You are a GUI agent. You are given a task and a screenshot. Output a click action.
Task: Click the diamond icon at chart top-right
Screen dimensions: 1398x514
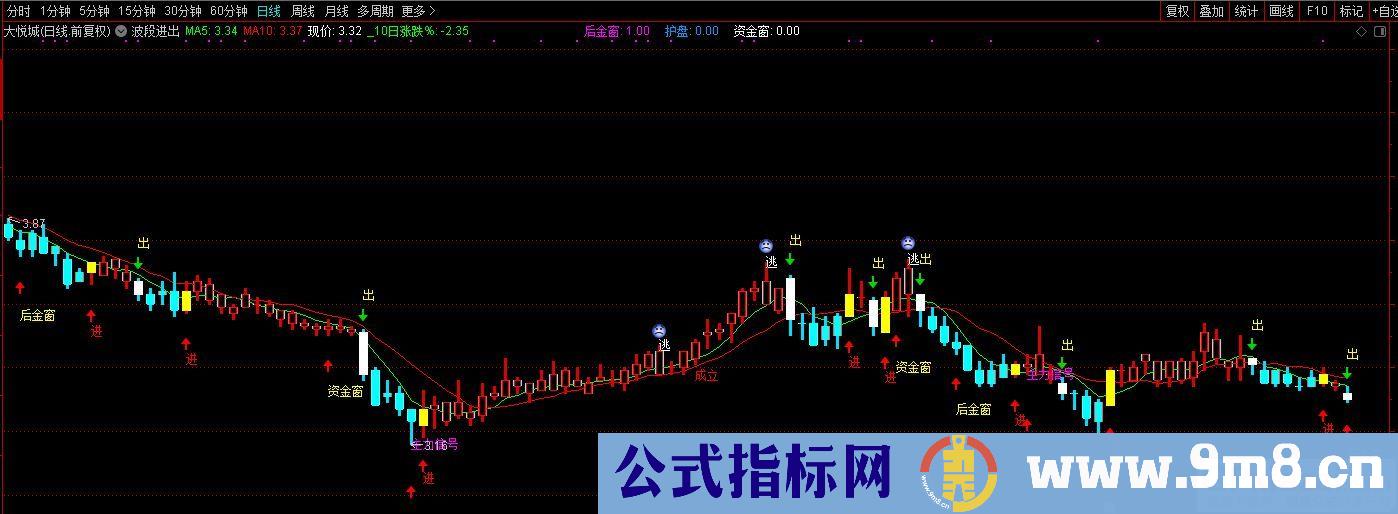coord(1361,32)
